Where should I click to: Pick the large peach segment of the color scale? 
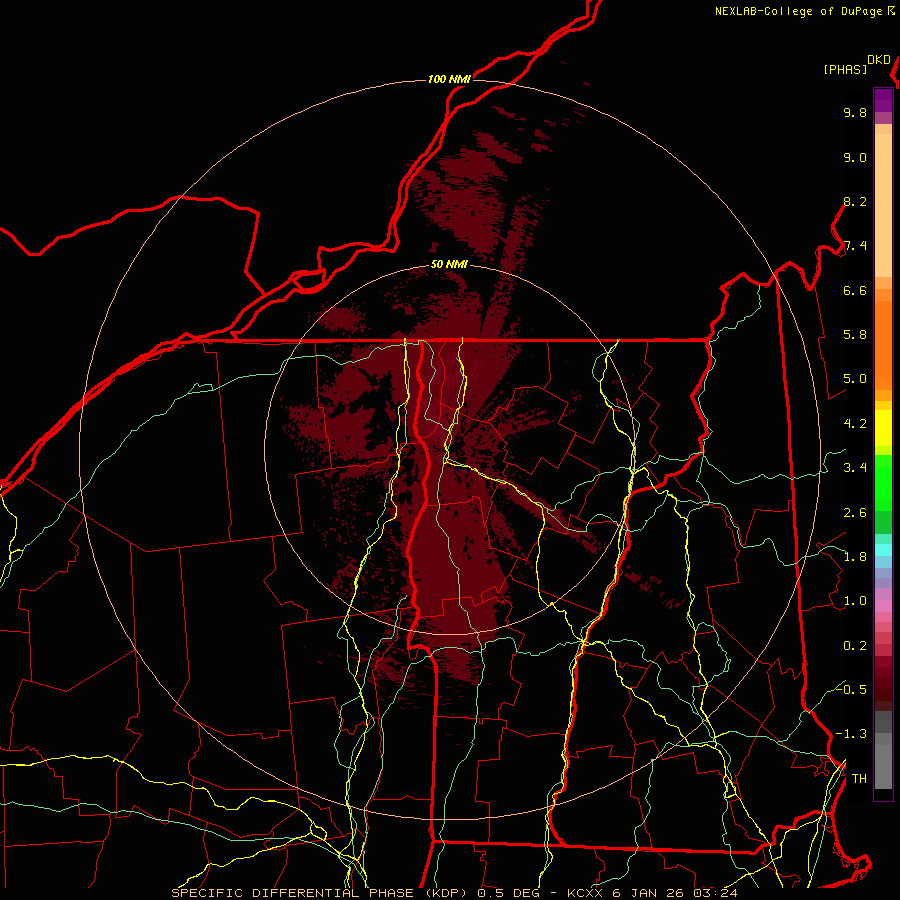click(883, 205)
